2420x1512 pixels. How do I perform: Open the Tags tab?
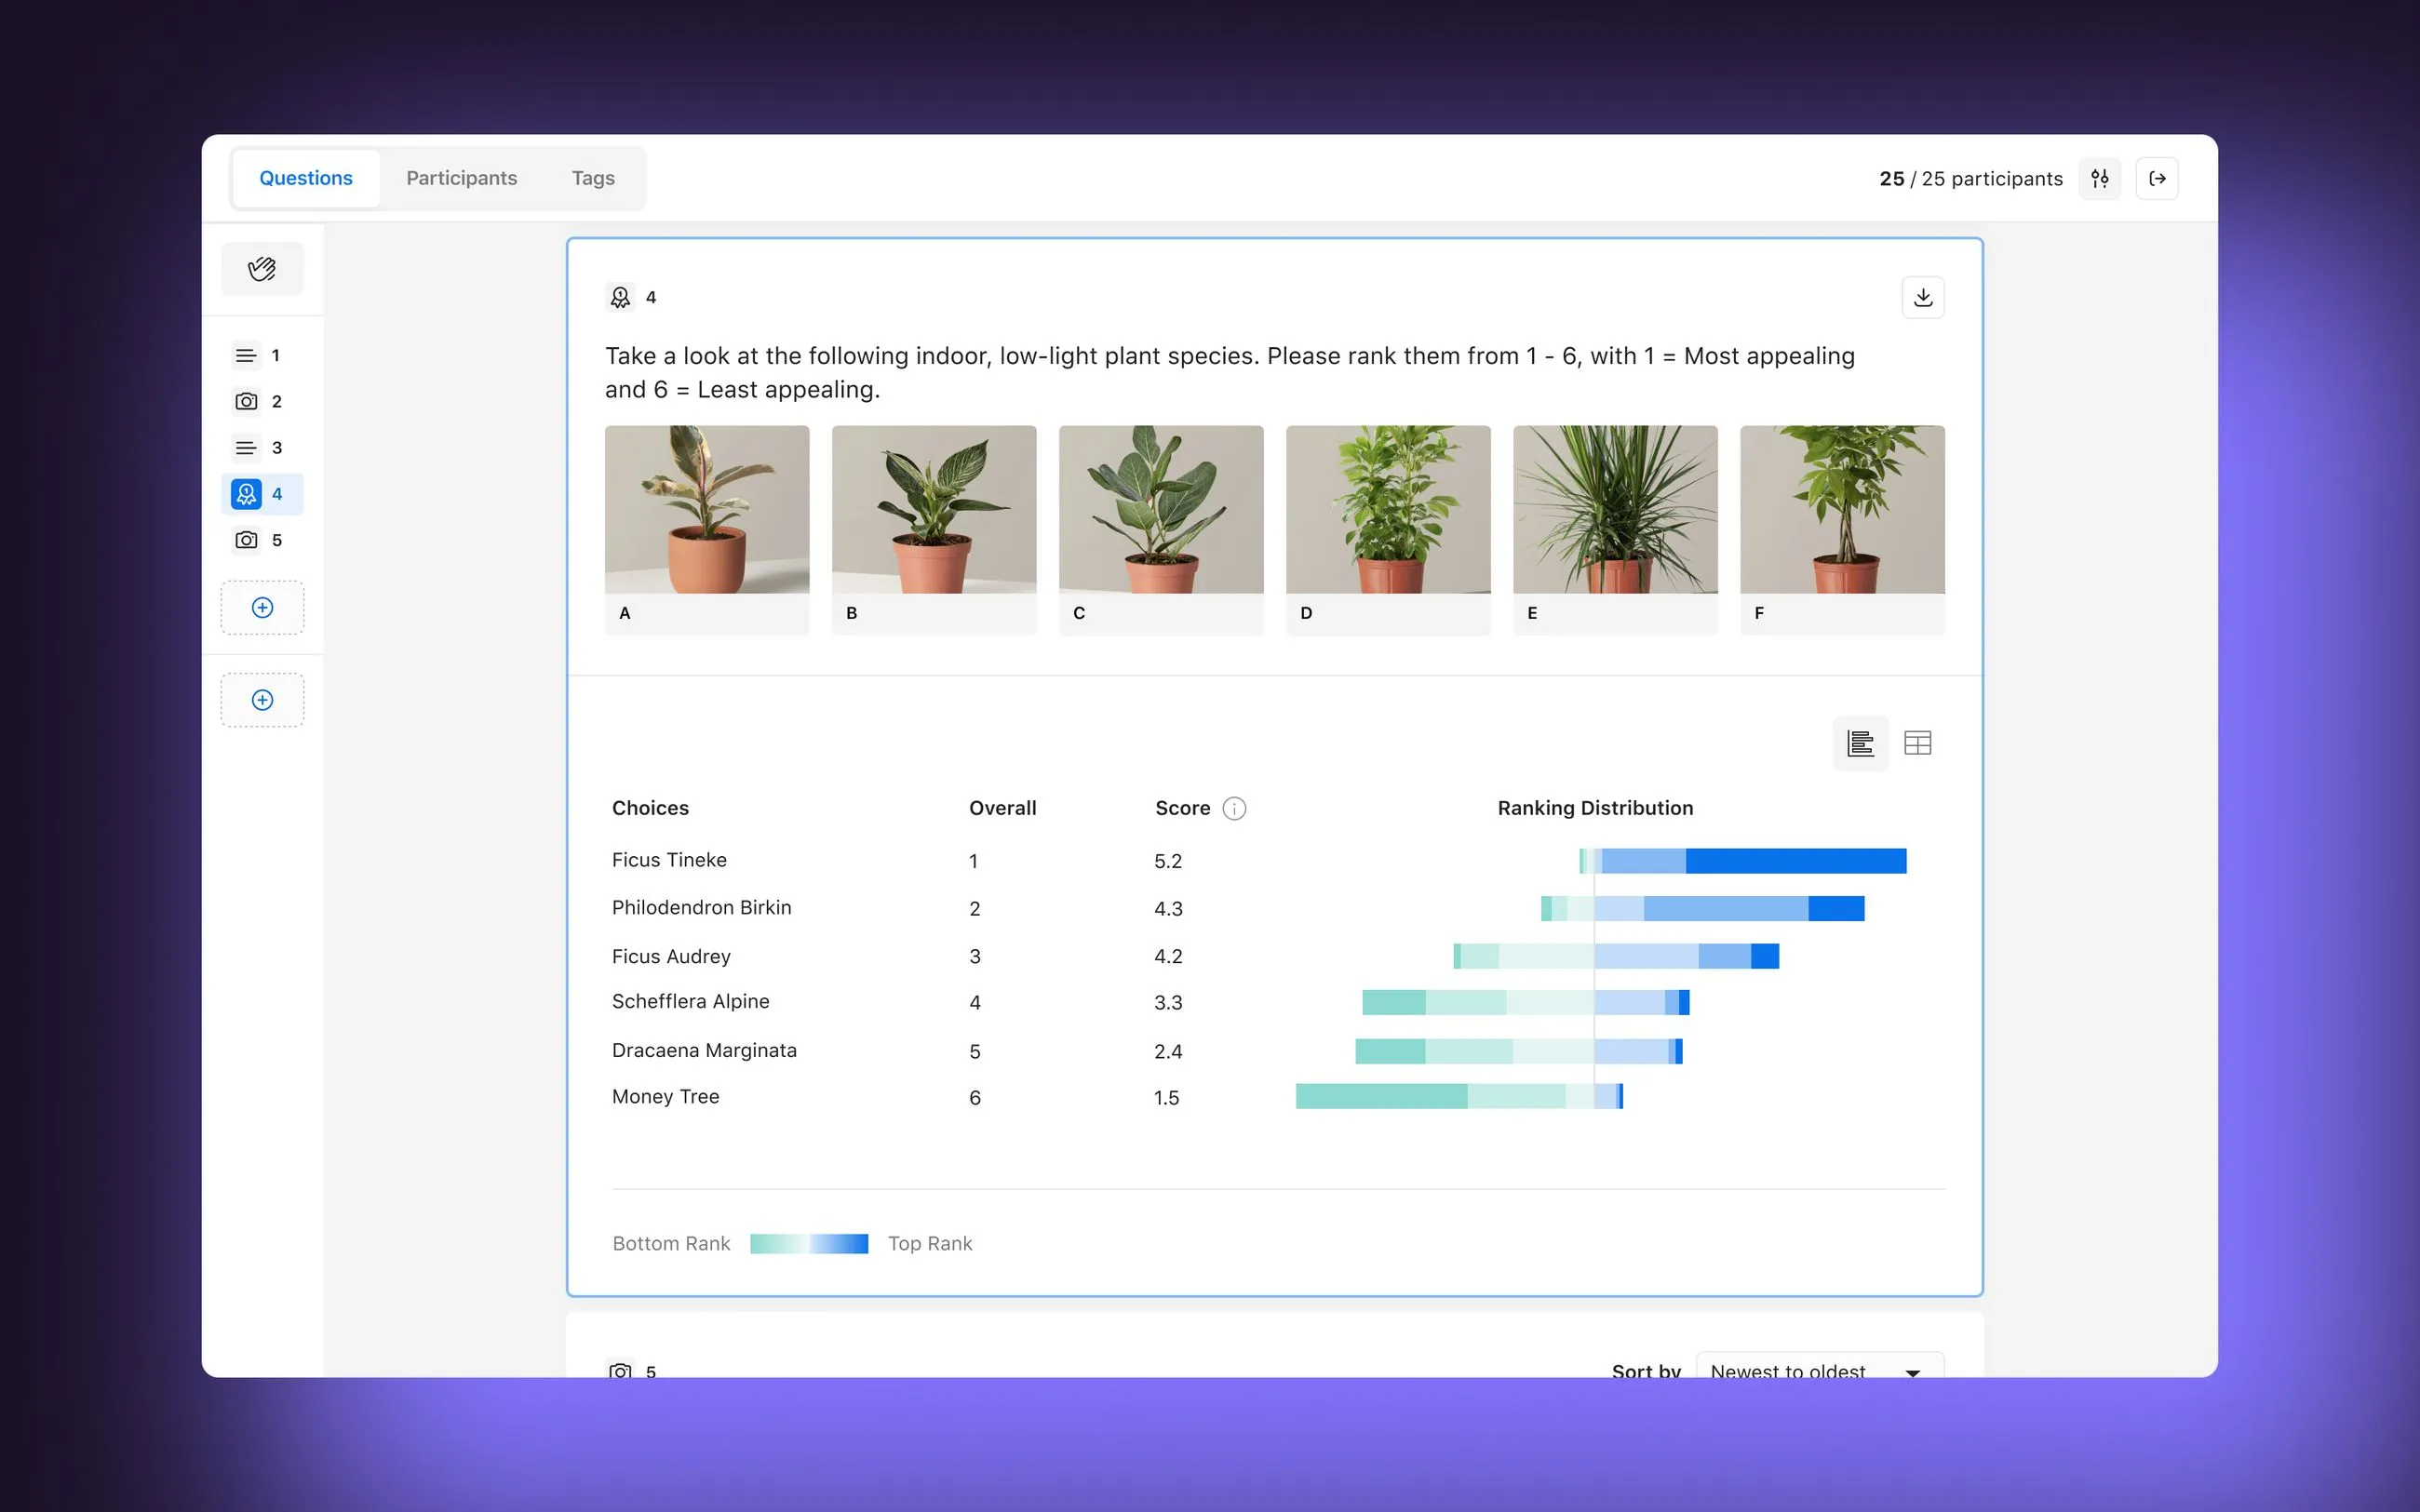(x=593, y=178)
